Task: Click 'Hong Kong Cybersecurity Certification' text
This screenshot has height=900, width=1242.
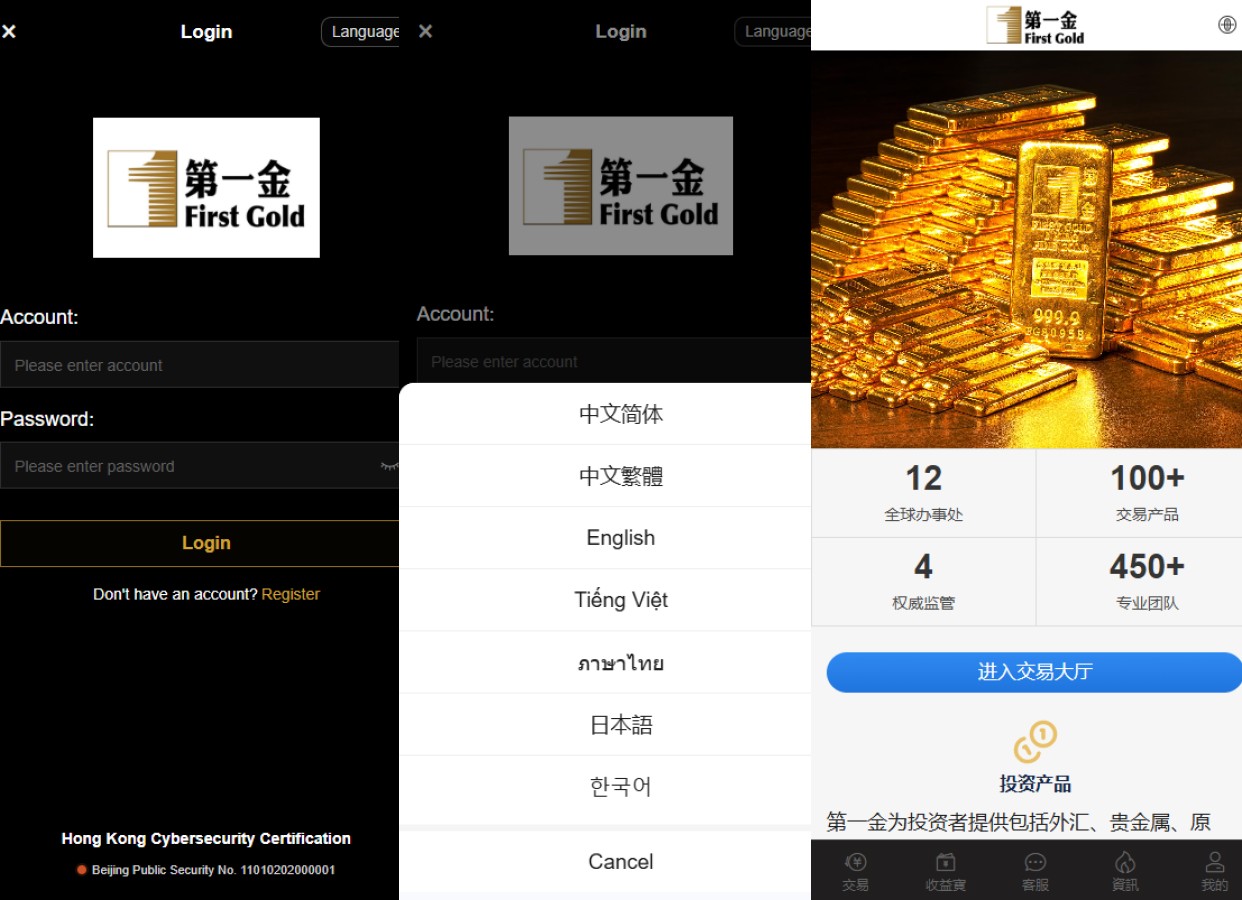Action: (206, 839)
